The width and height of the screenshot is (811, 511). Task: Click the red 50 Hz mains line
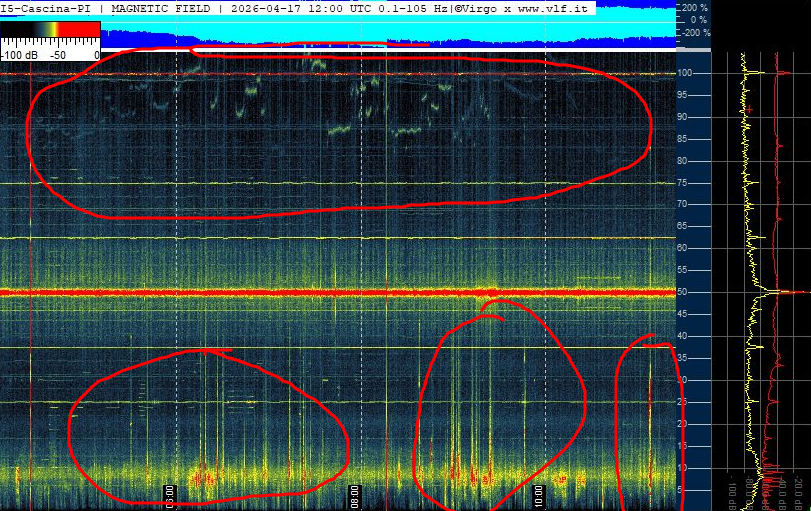(300, 293)
